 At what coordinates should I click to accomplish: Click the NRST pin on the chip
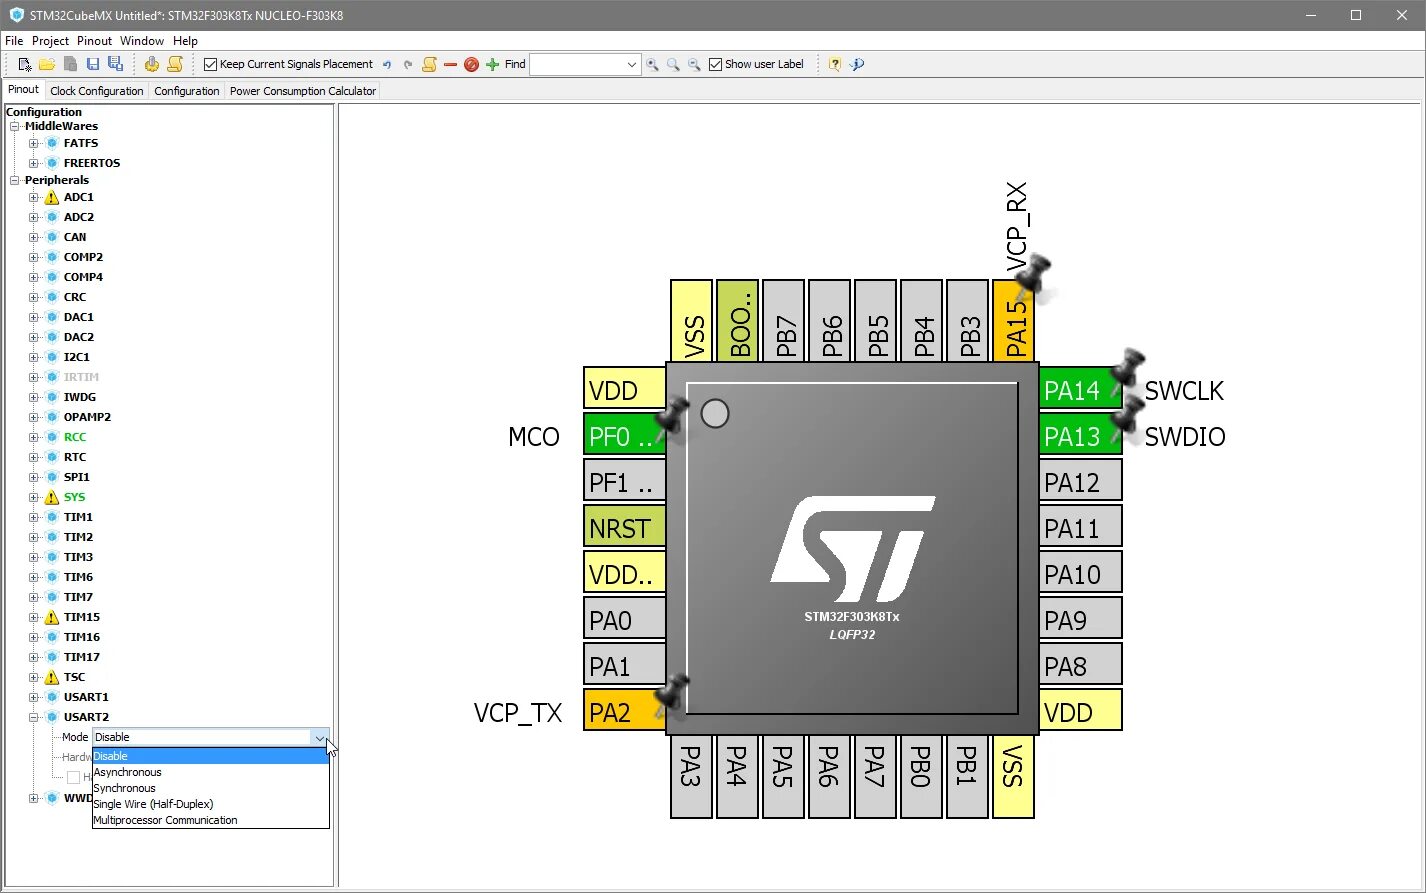624,528
